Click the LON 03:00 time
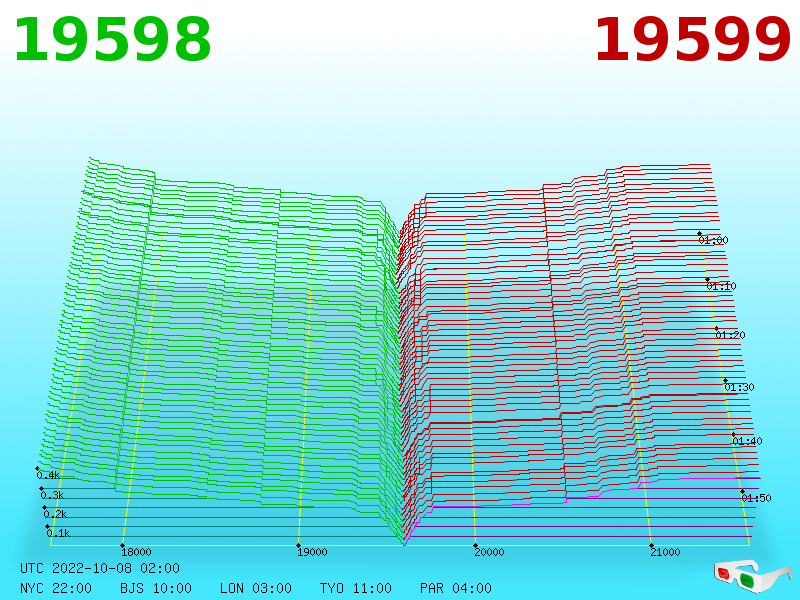The height and width of the screenshot is (600, 800). coord(256,588)
